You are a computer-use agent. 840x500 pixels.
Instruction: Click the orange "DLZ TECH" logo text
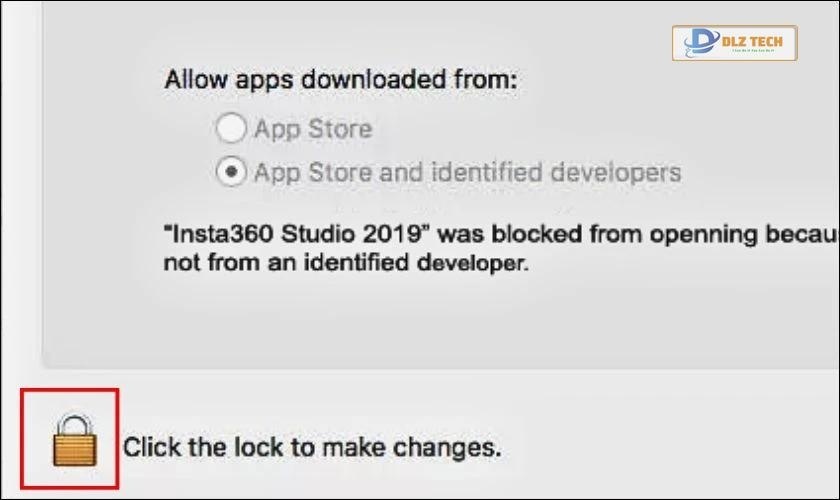(753, 40)
